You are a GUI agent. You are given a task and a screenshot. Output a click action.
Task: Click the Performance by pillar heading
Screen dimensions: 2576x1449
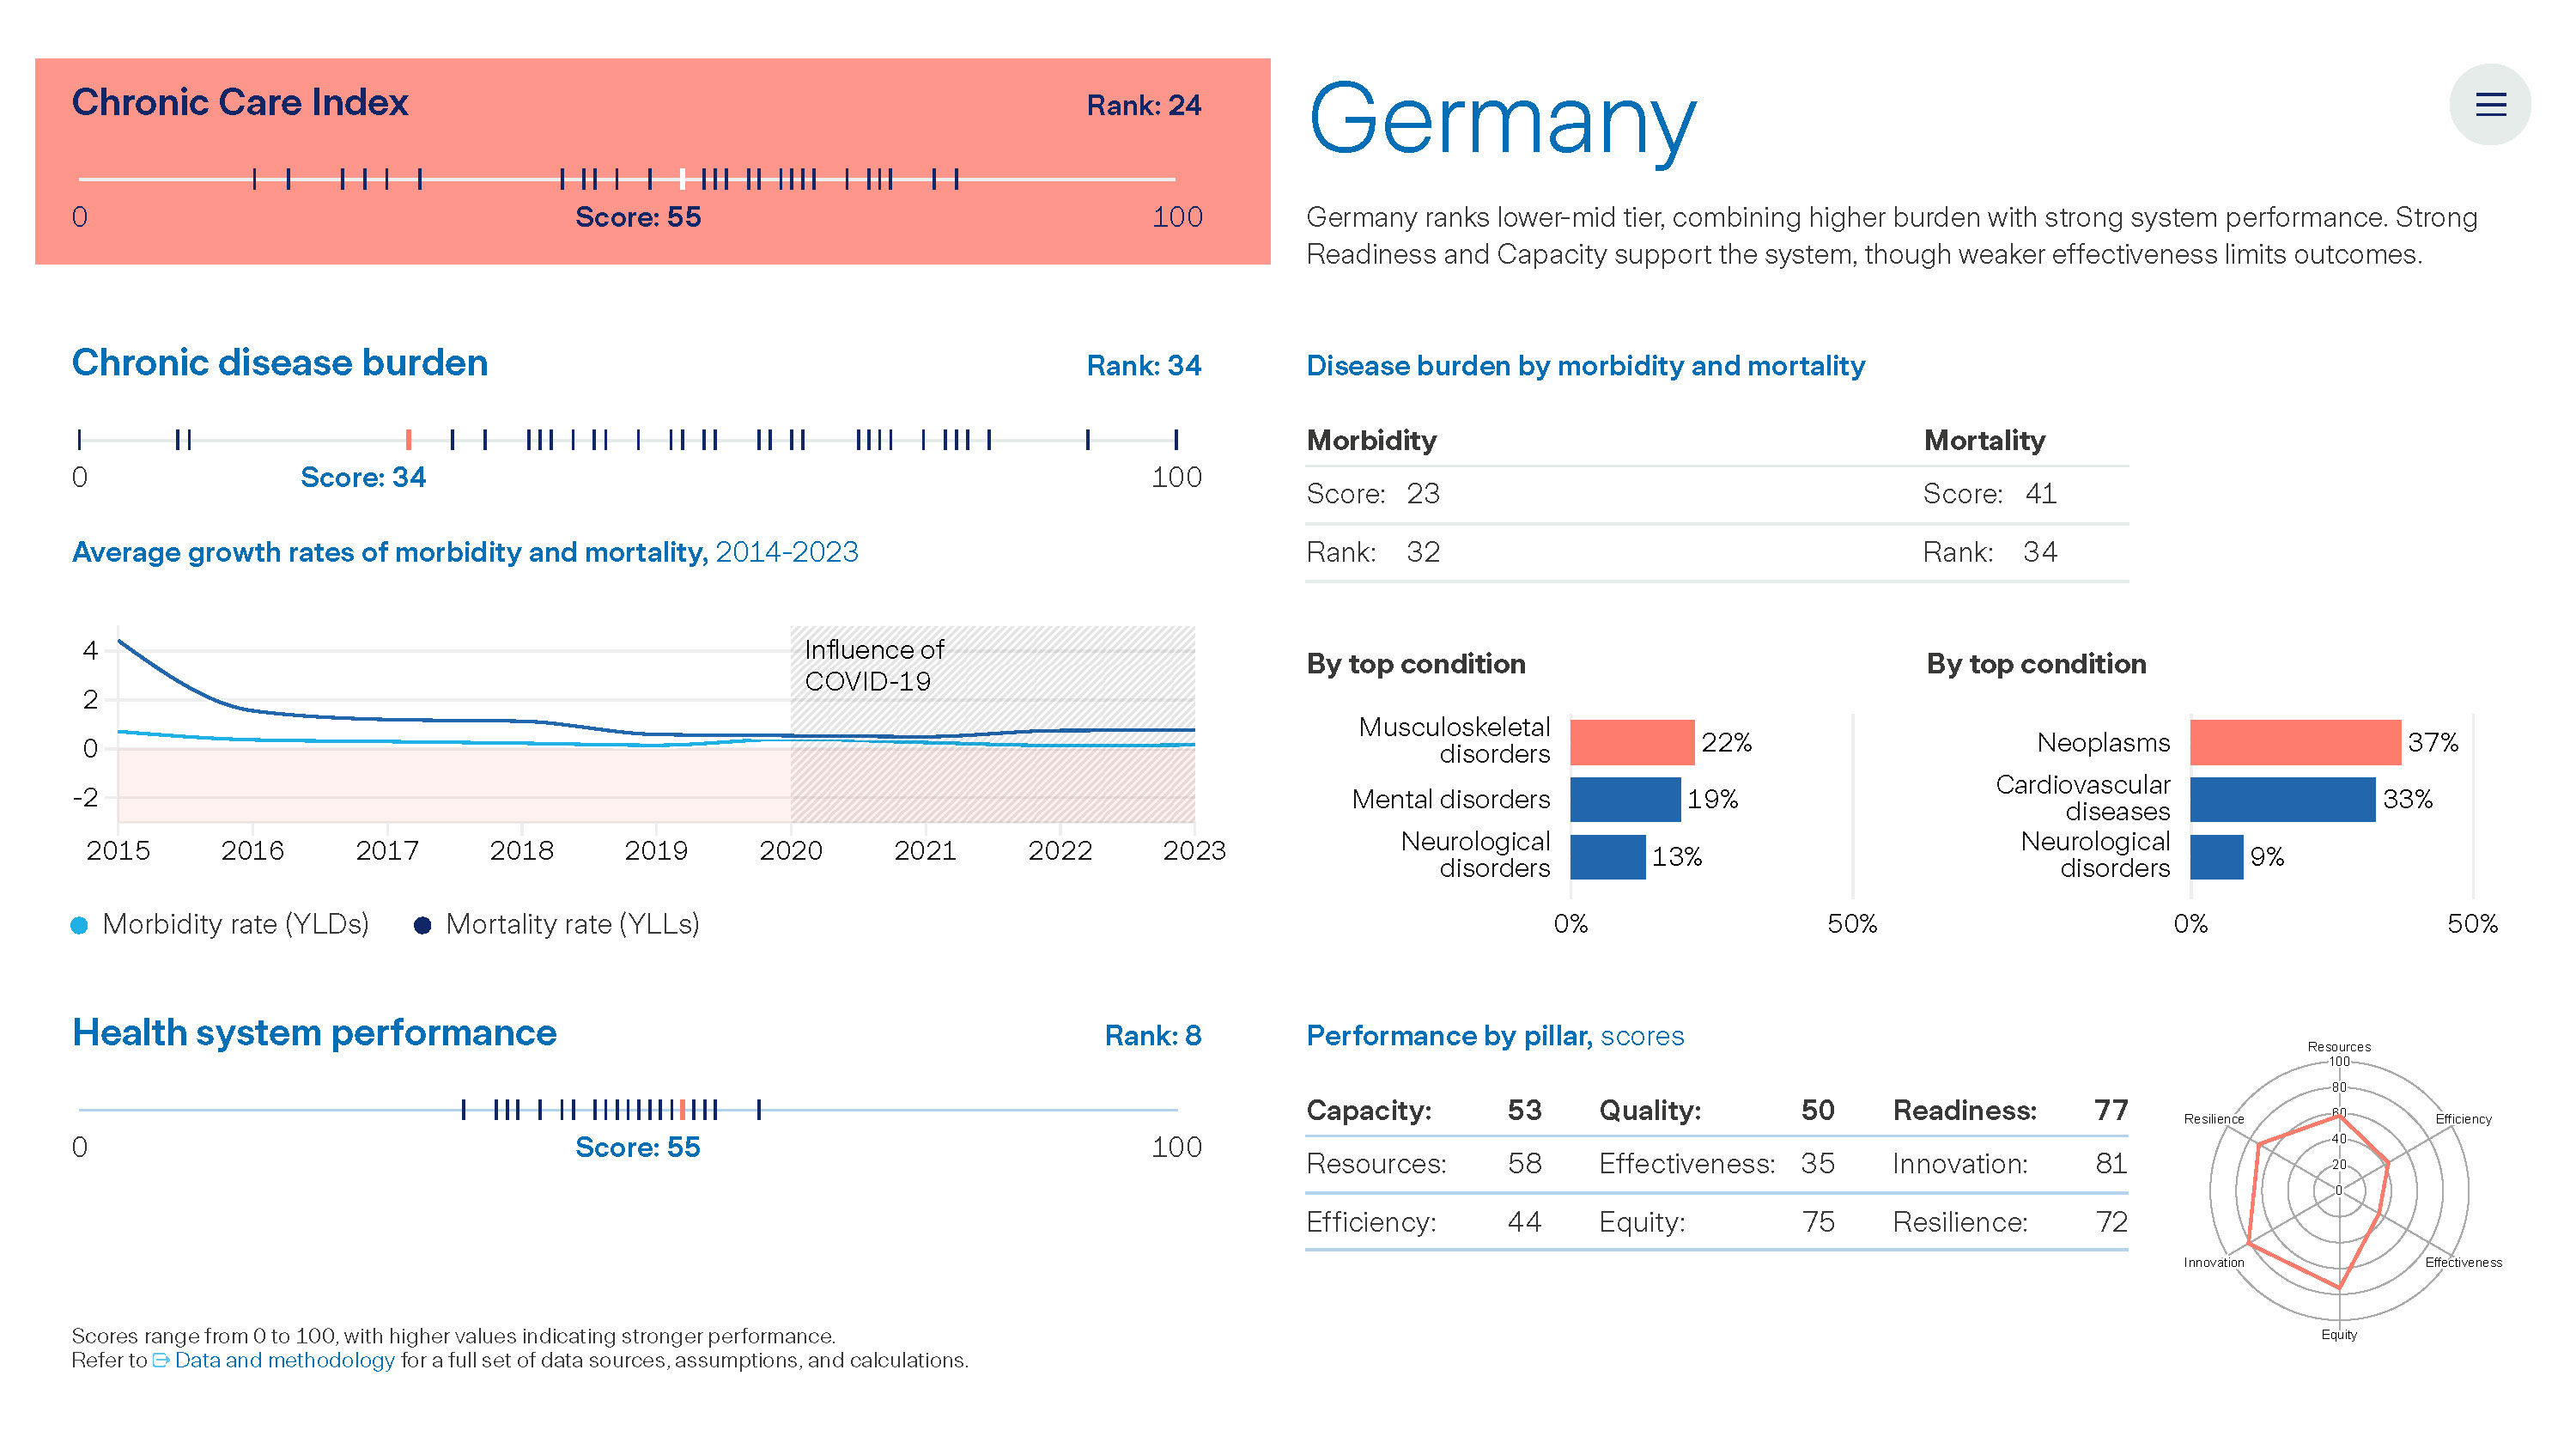coord(1495,1036)
